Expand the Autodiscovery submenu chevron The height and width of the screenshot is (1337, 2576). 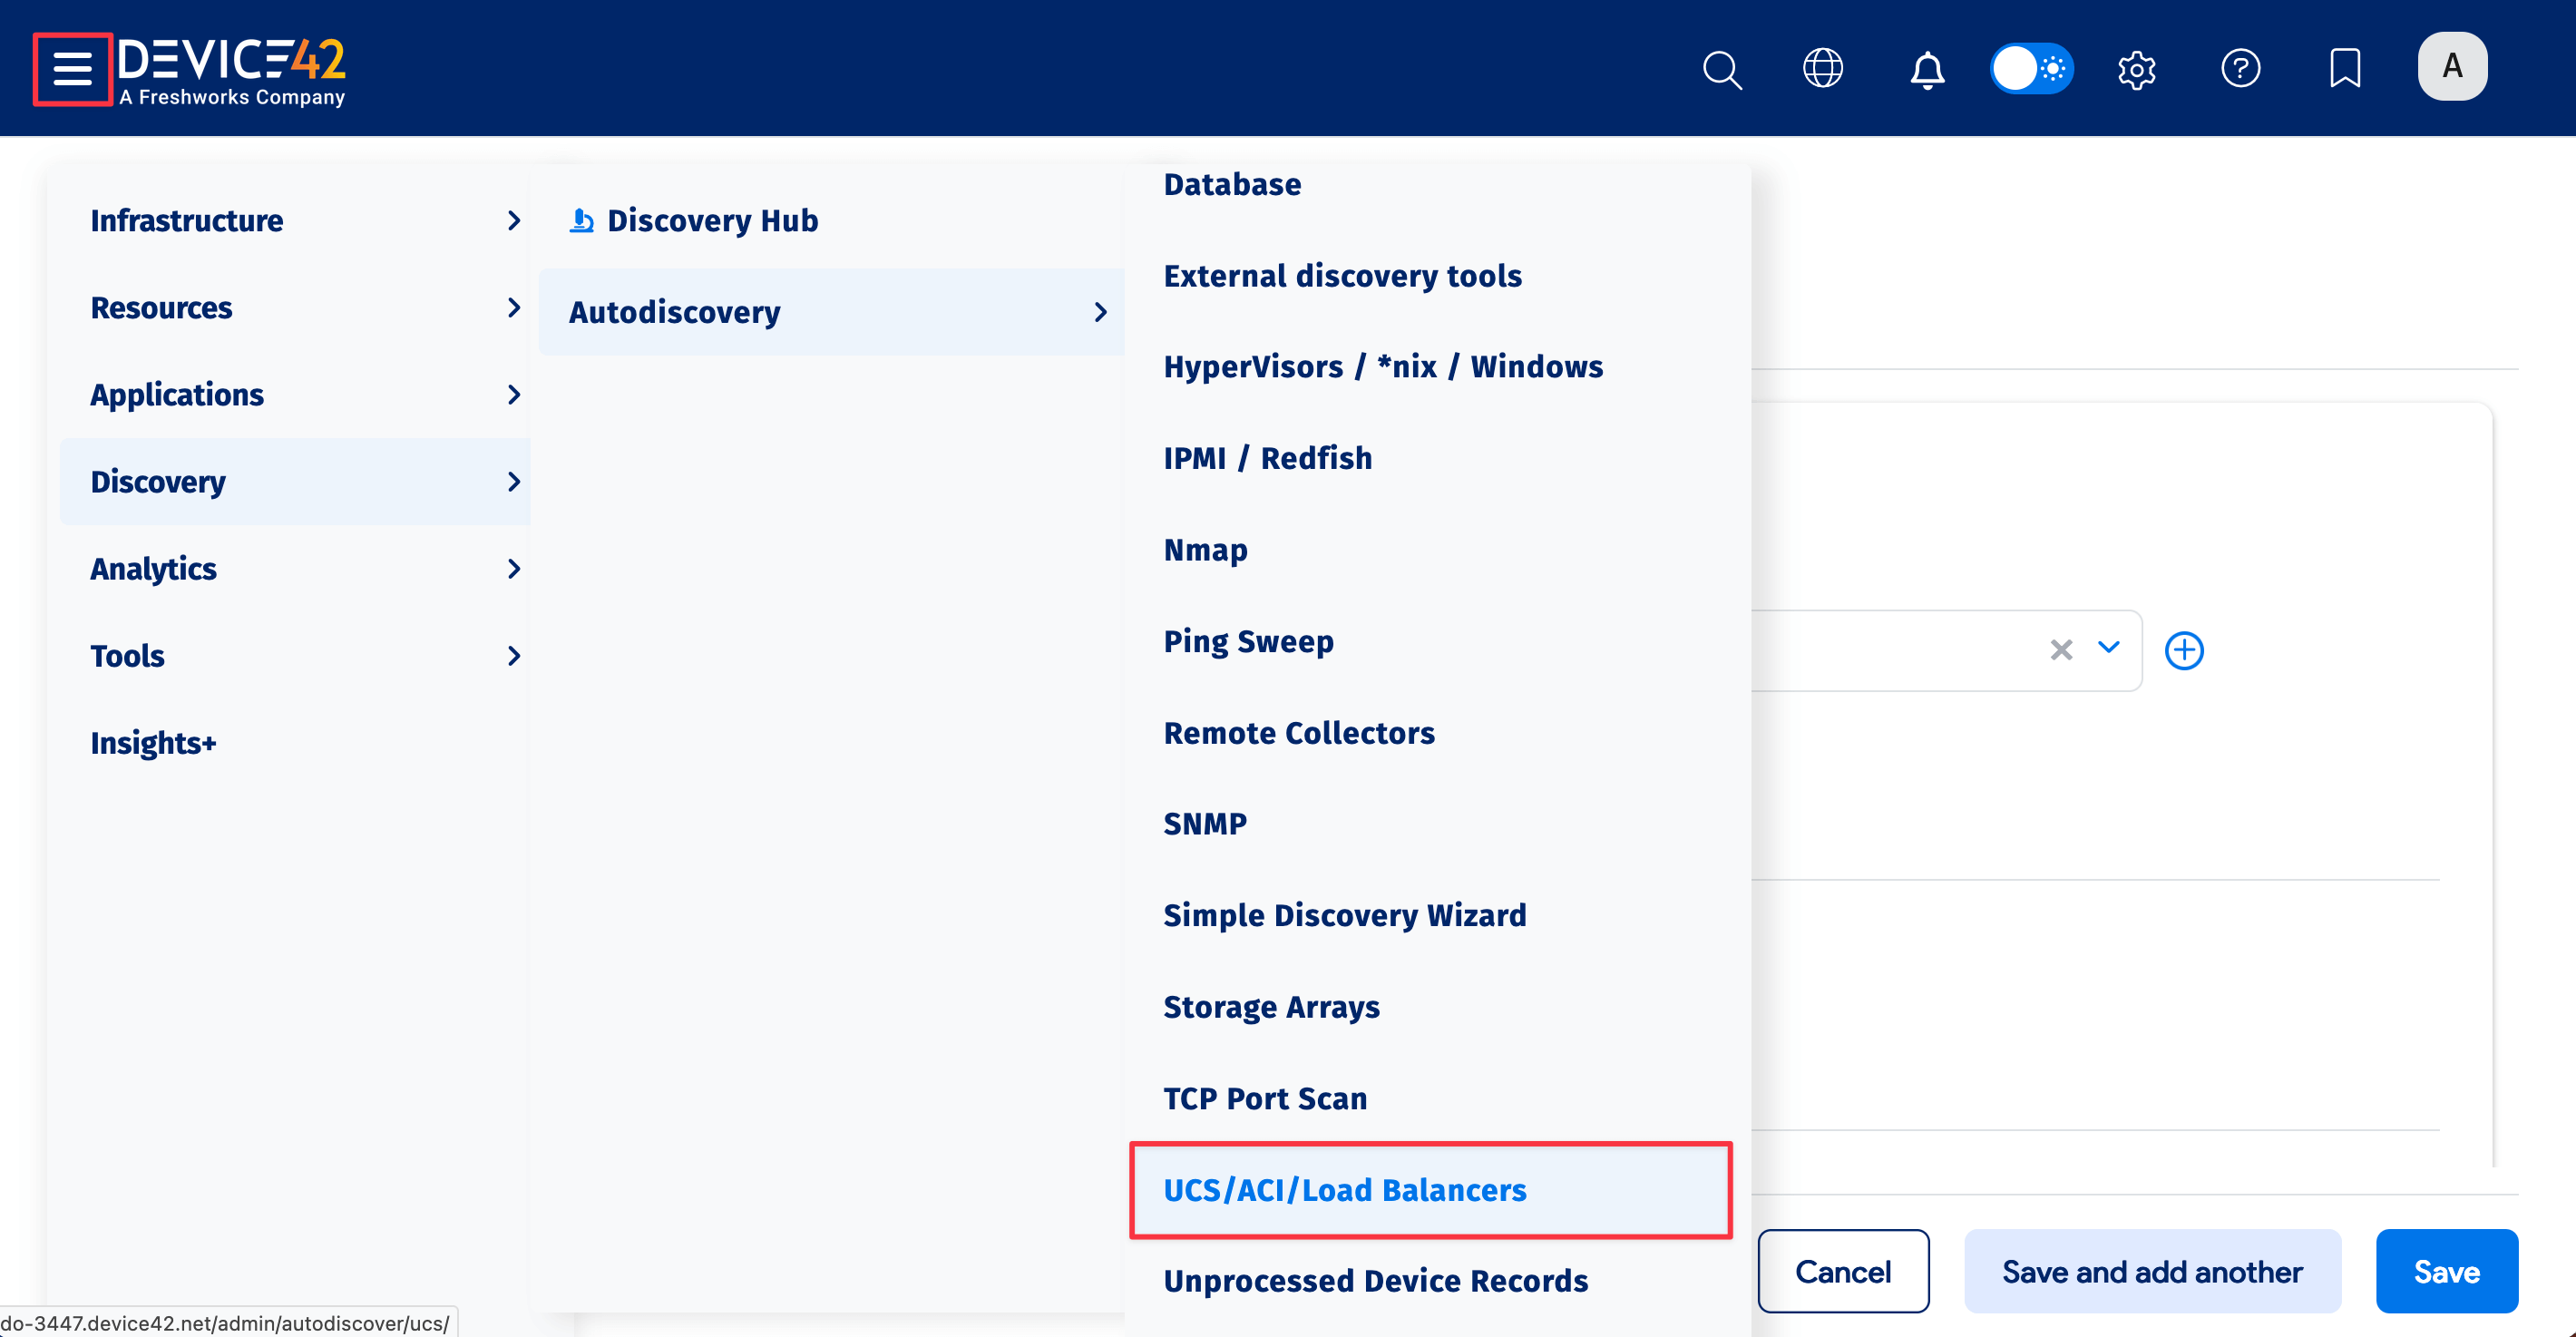[x=1101, y=312]
